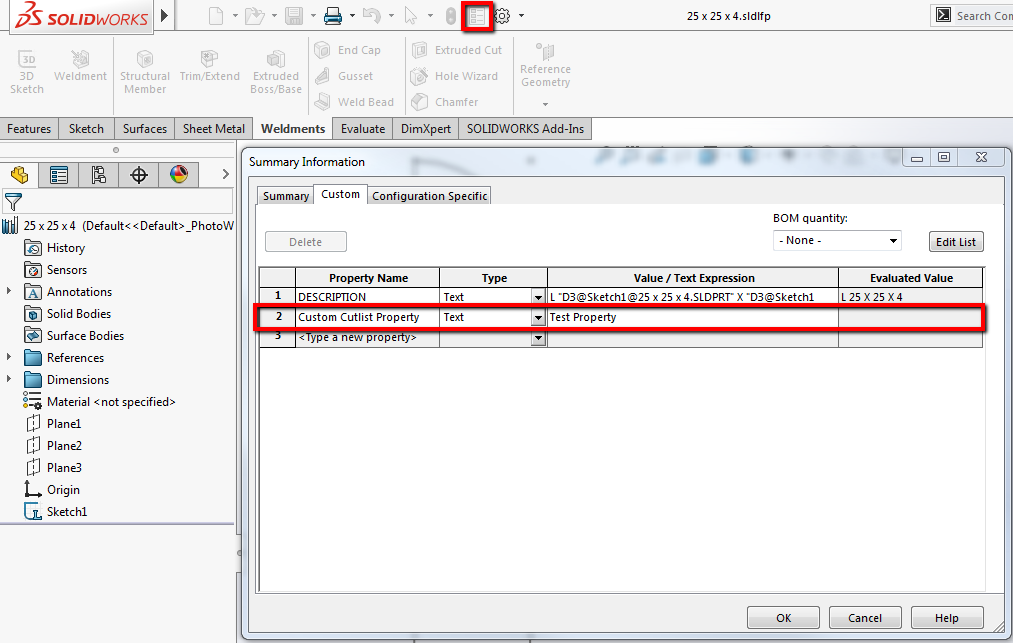Open the Reference Geometry dropdown

pyautogui.click(x=545, y=103)
